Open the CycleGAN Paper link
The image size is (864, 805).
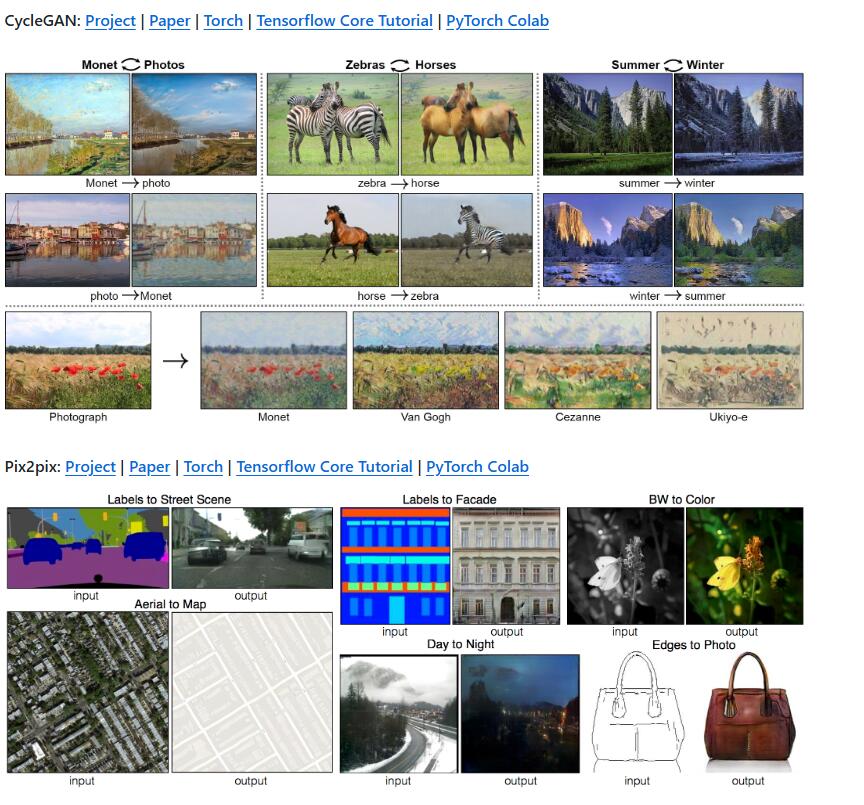pos(170,21)
